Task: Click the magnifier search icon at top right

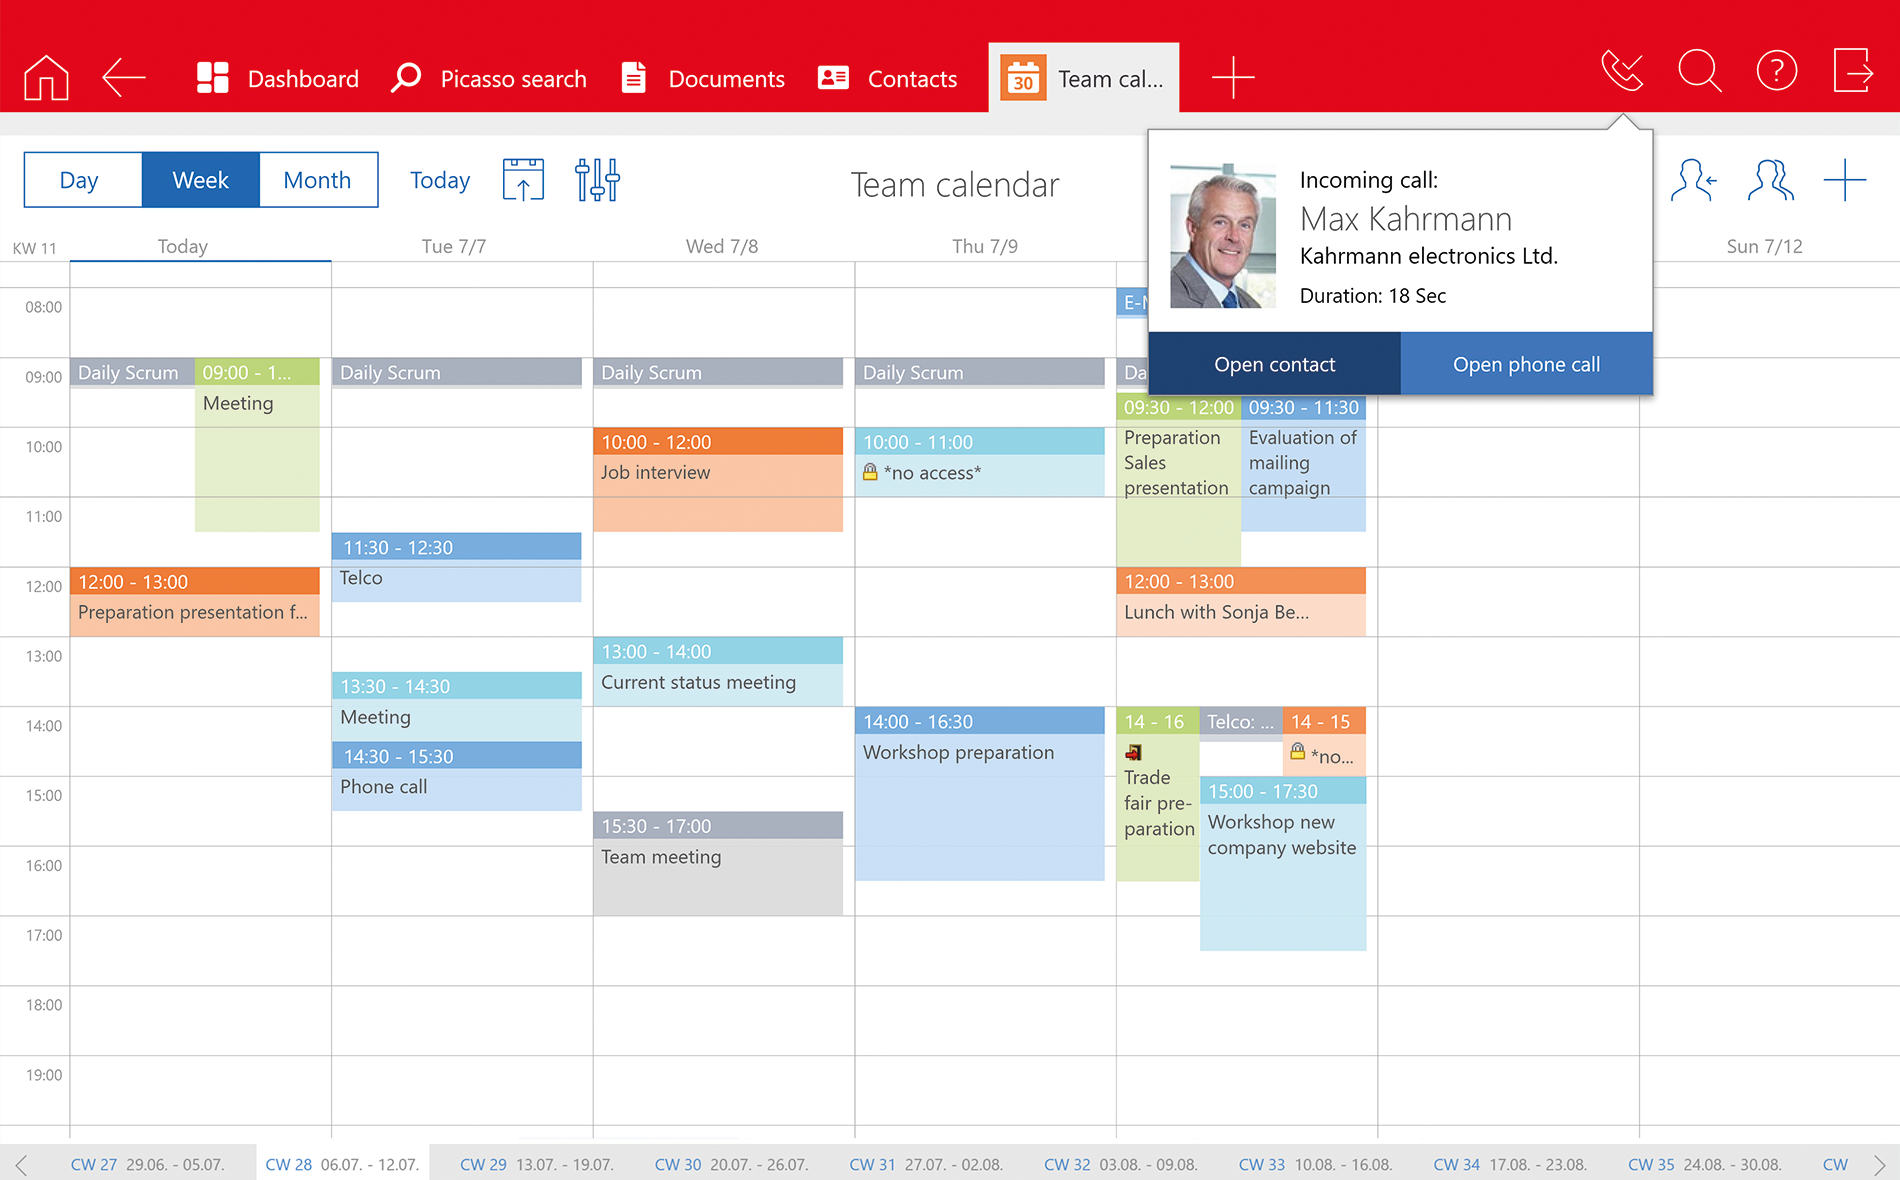Action: [1699, 71]
